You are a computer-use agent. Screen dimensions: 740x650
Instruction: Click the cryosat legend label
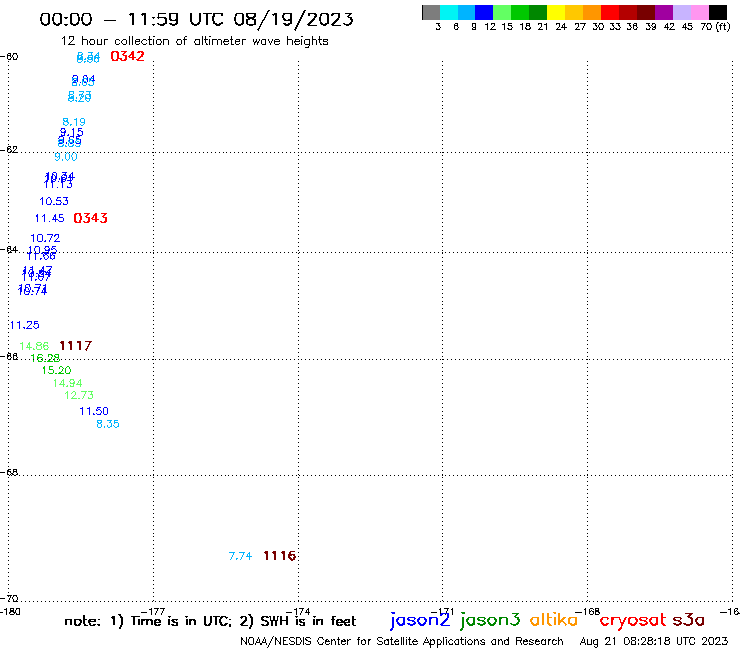pyautogui.click(x=633, y=620)
